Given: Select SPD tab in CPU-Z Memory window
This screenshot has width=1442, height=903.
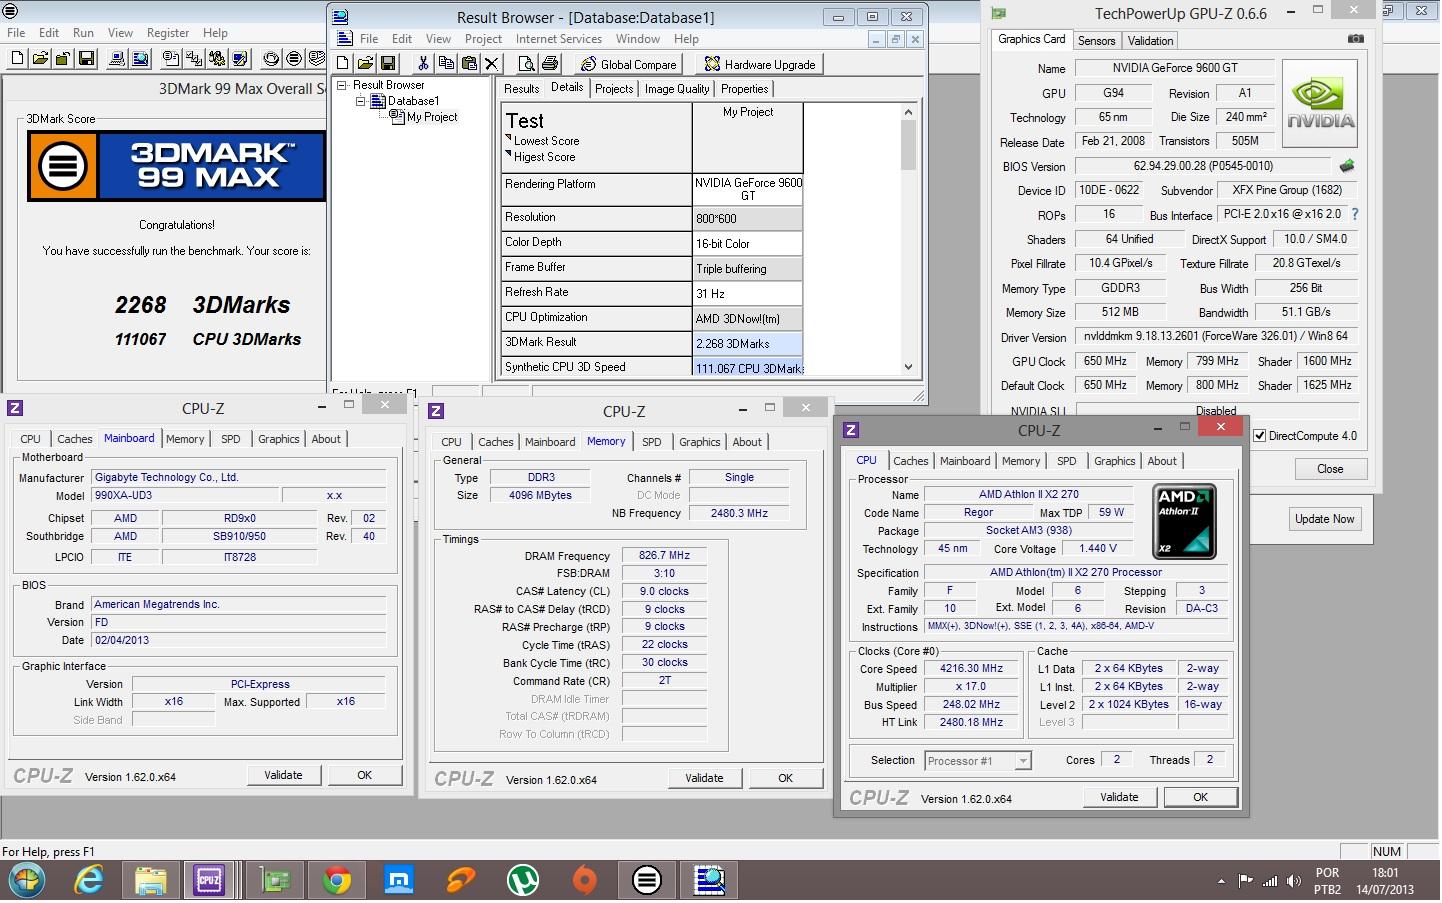Looking at the screenshot, I should [x=651, y=442].
